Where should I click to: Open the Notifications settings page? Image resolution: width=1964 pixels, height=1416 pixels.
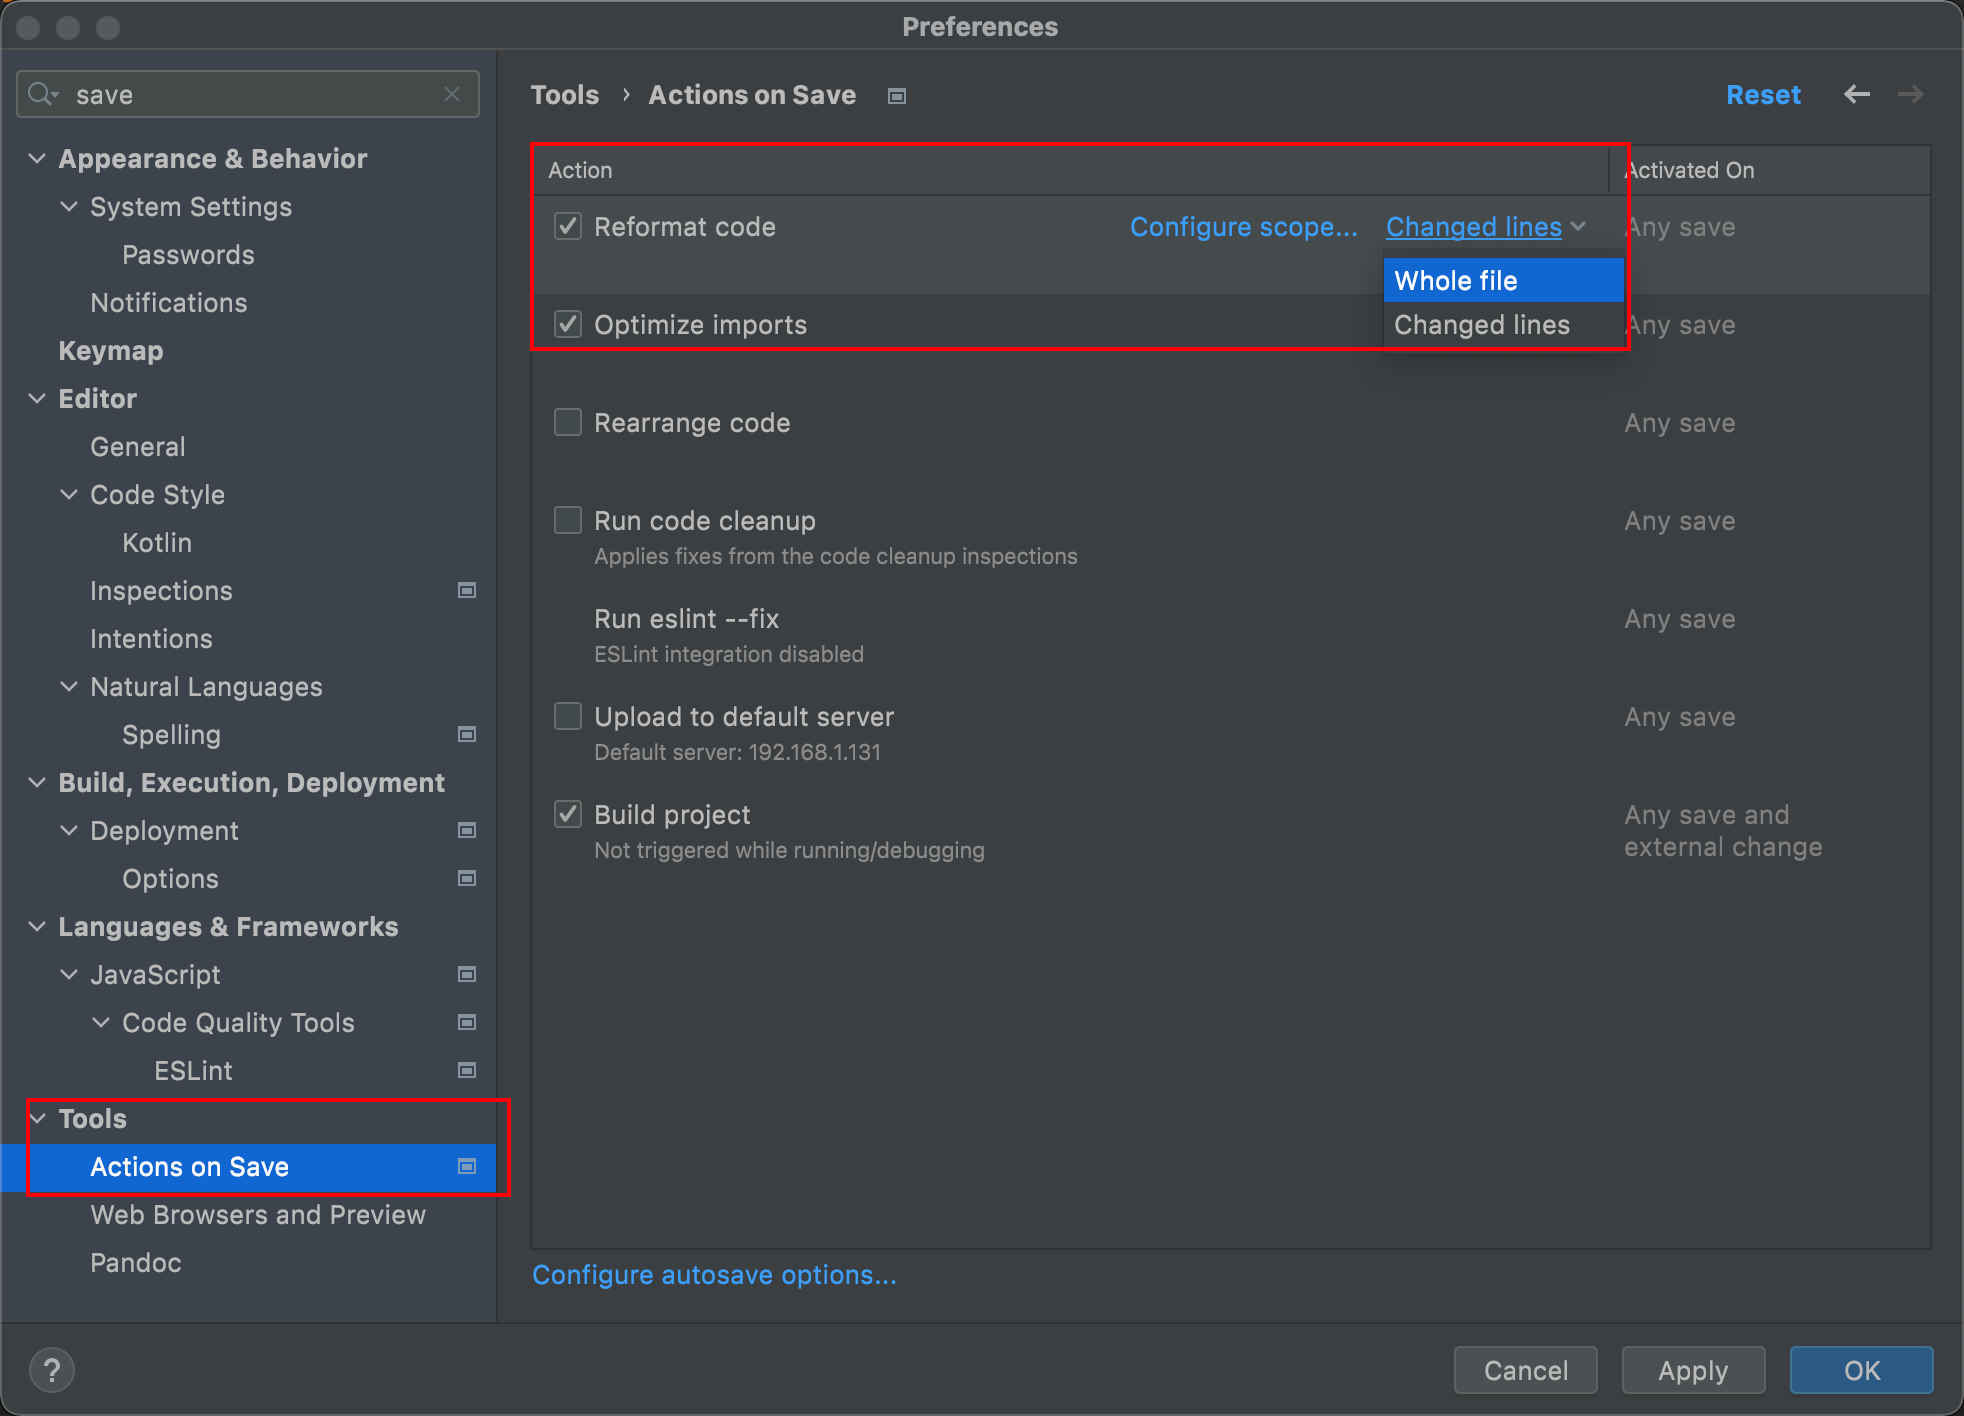169,303
